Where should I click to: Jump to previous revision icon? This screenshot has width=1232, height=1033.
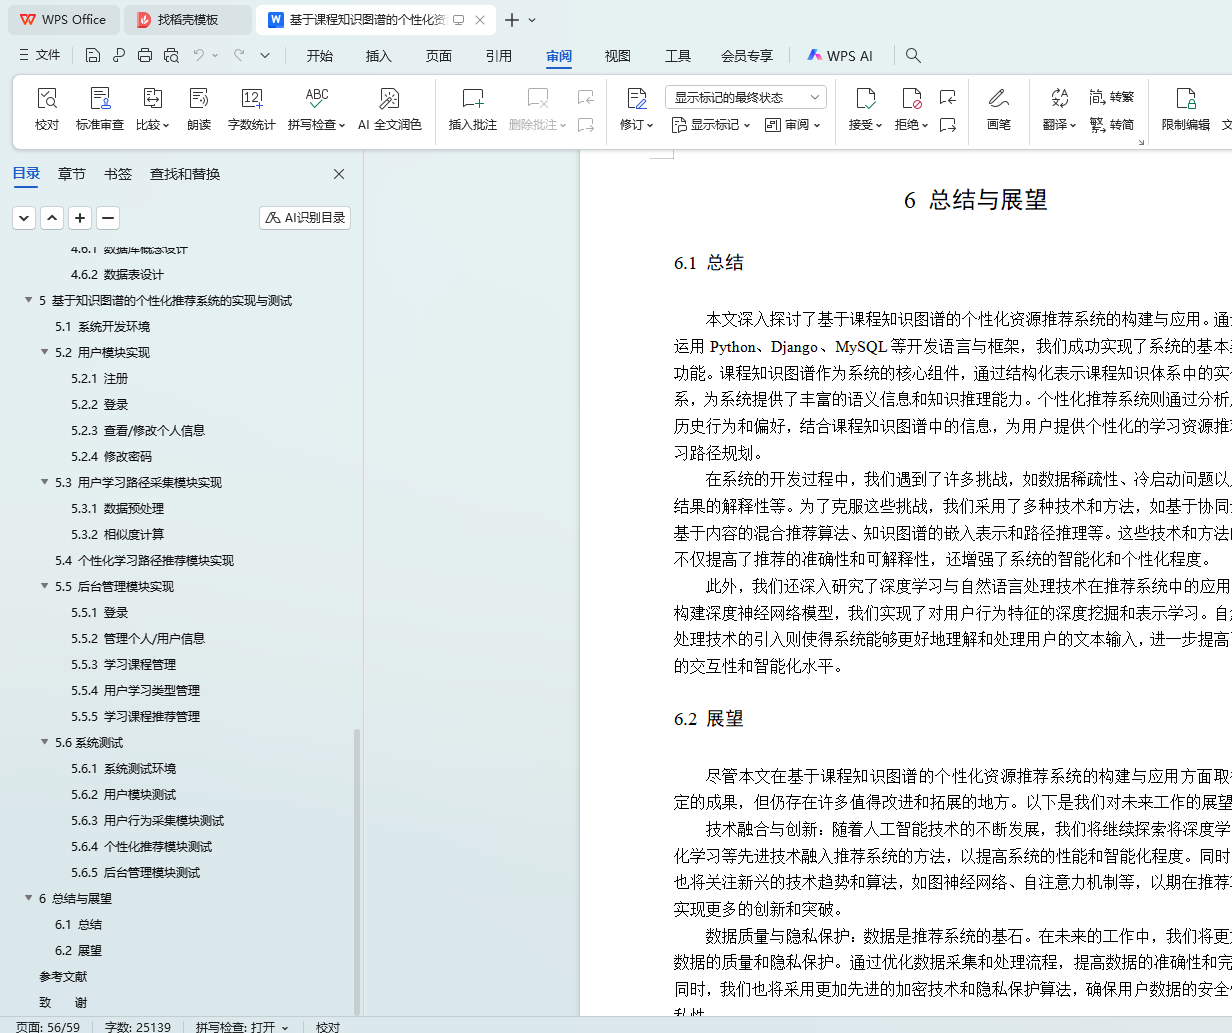pyautogui.click(x=948, y=97)
